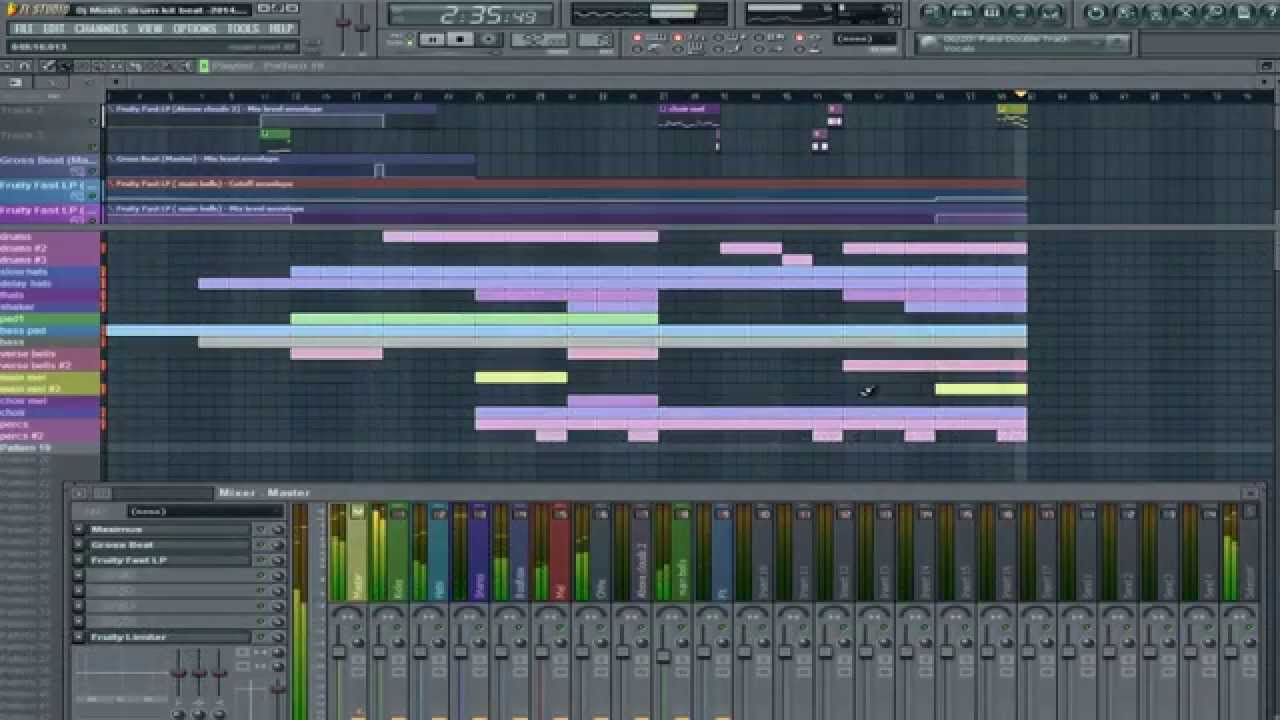Open Fruity Fast LP slot dropdown arrow
This screenshot has height=720, width=1280.
[79, 560]
